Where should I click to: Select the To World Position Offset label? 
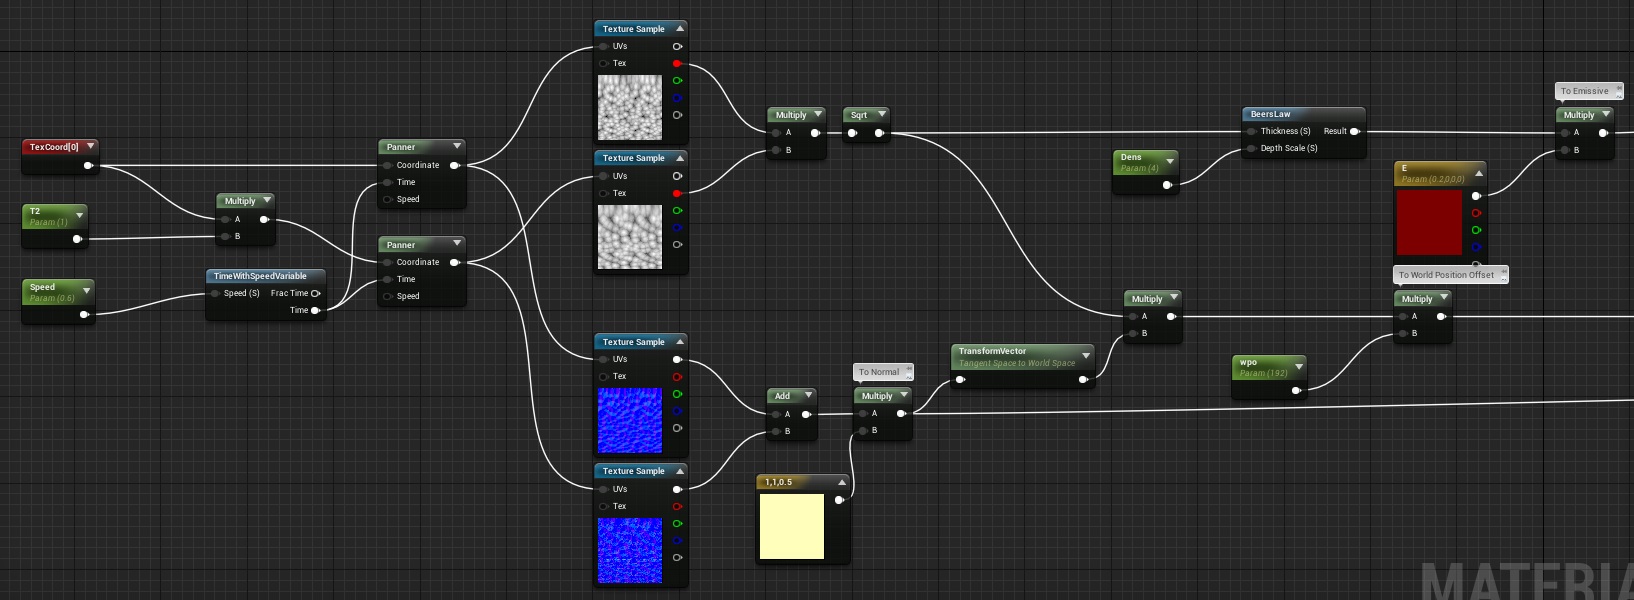(1446, 275)
